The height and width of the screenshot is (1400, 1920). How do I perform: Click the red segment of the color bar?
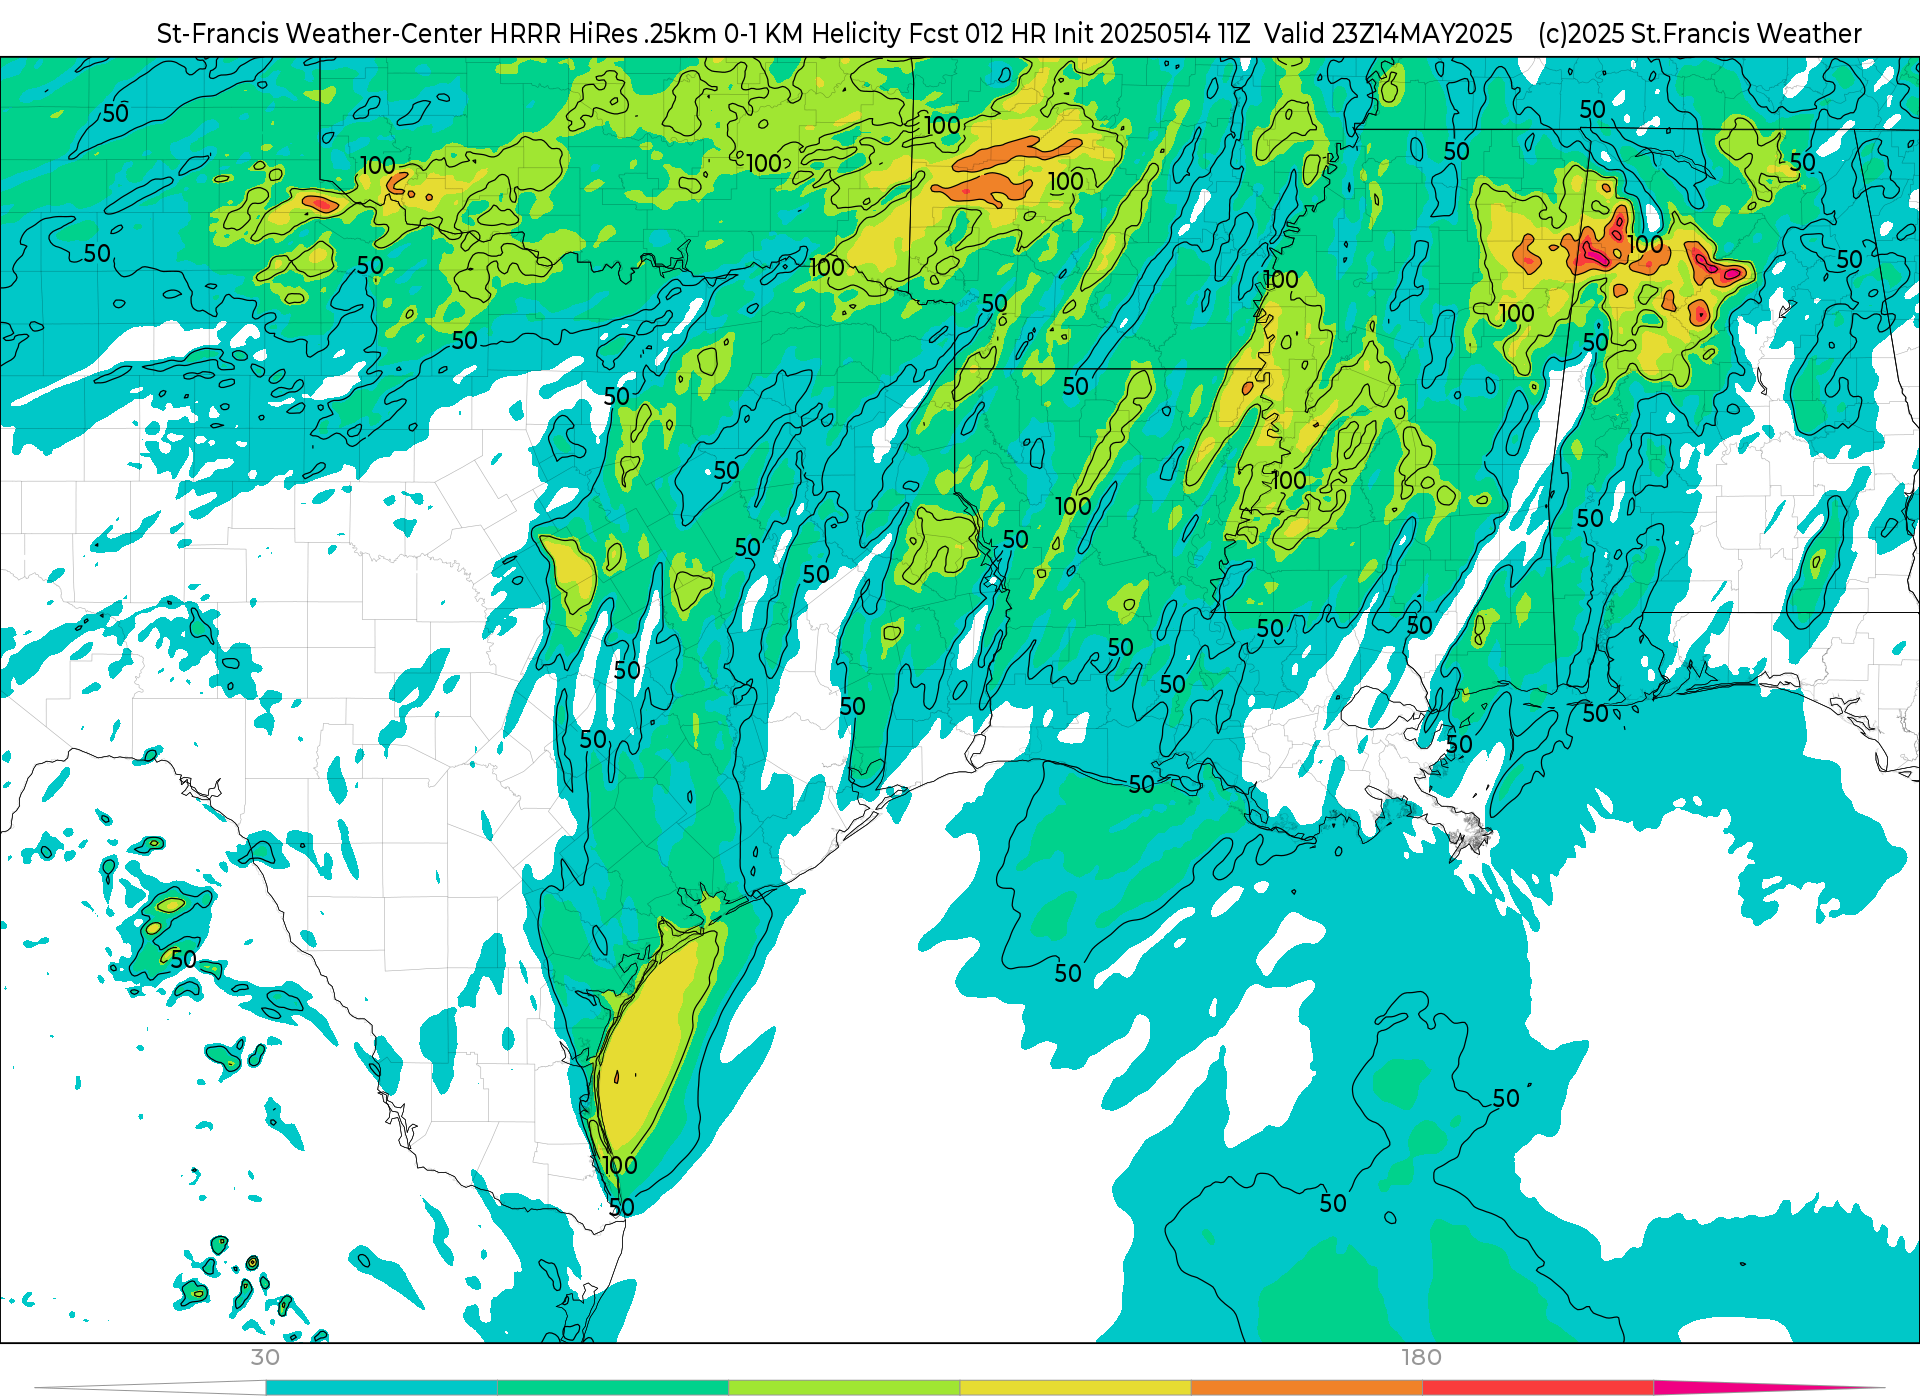[1538, 1388]
